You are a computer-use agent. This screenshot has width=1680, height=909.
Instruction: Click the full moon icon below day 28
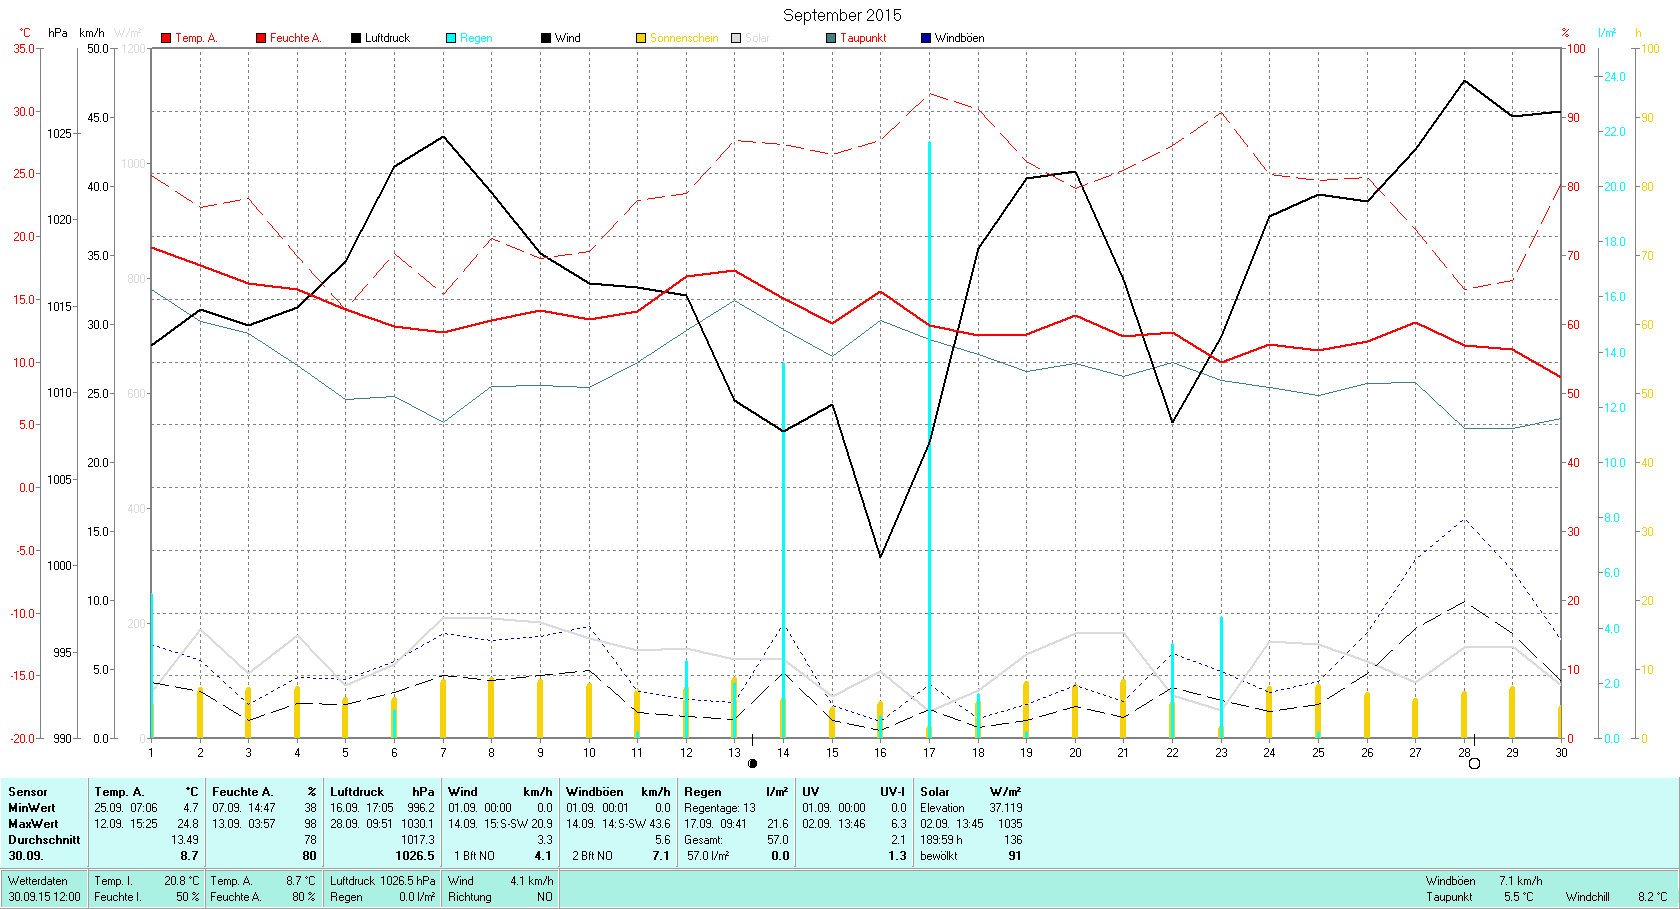click(1474, 764)
